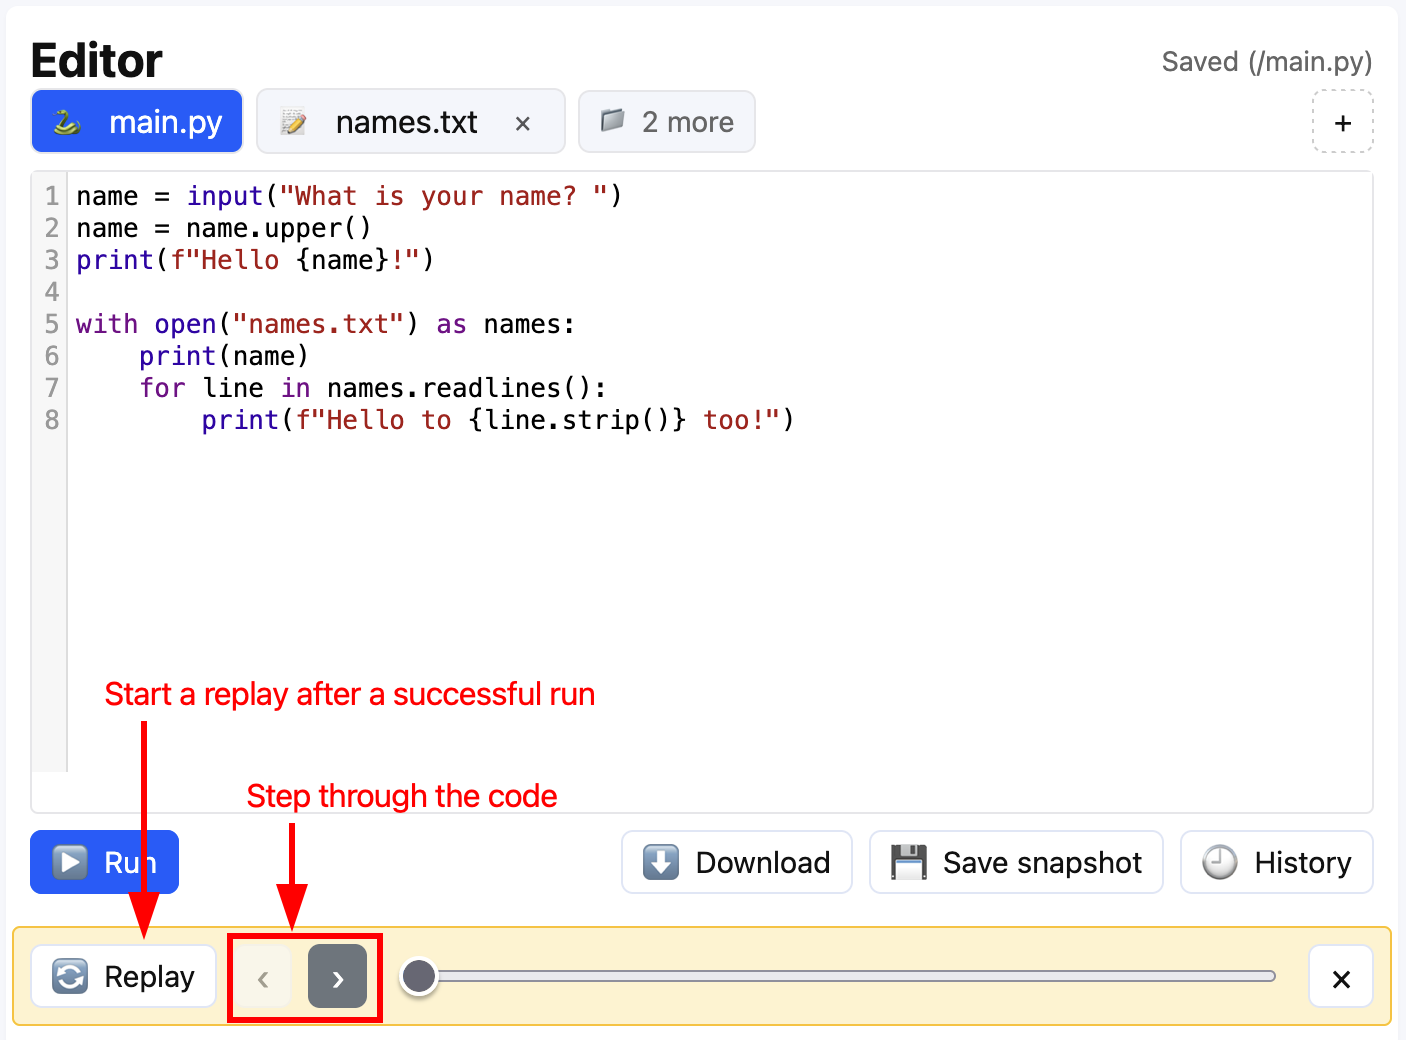Click the circular arrows Replay icon
The width and height of the screenshot is (1406, 1040).
point(70,976)
